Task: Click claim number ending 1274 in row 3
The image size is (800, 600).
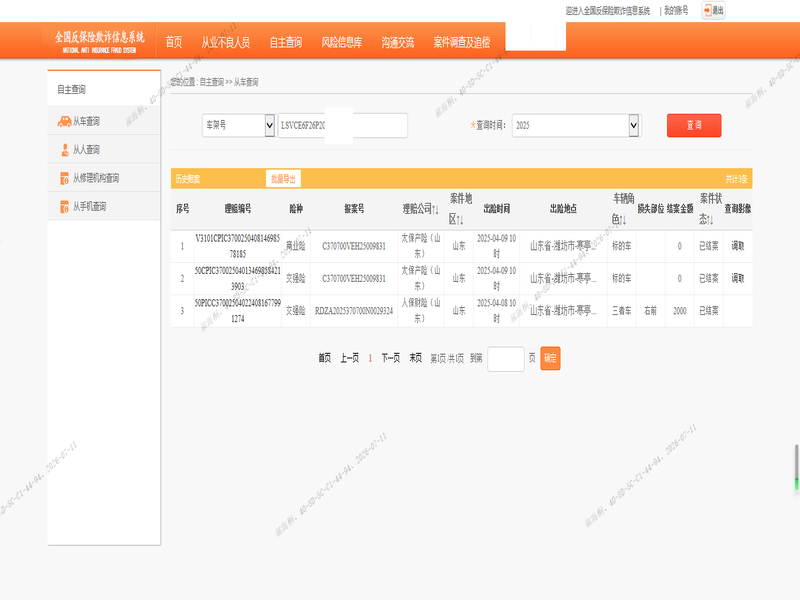Action: tap(238, 310)
